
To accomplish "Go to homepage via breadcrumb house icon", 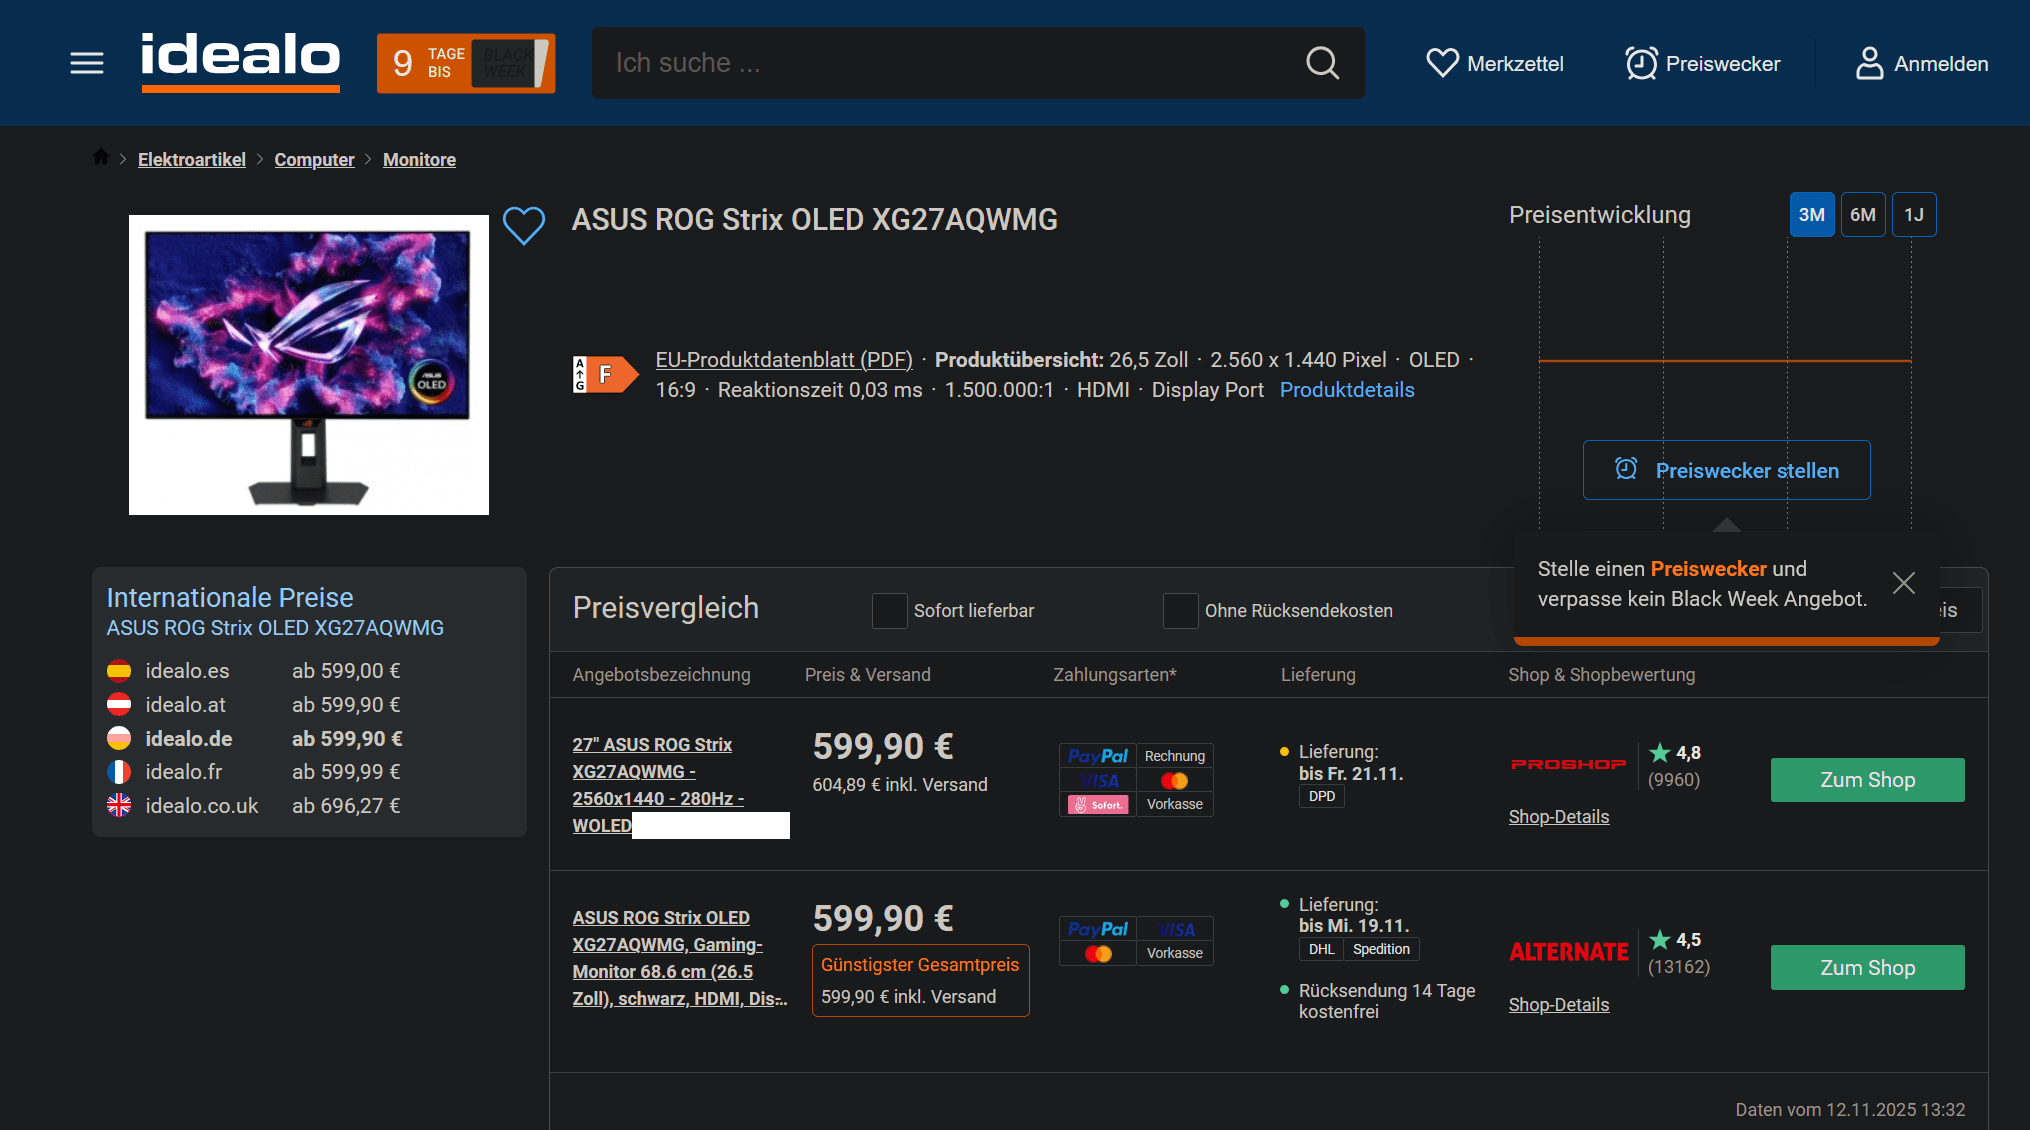I will pyautogui.click(x=100, y=157).
